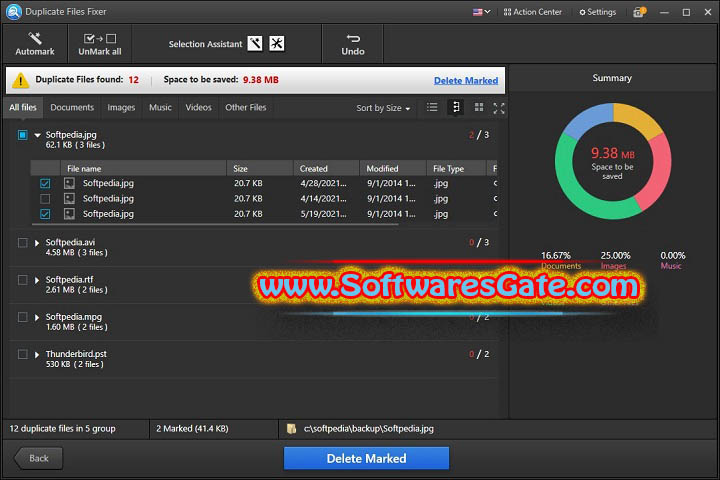The height and width of the screenshot is (480, 720).
Task: Switch to the Videos tab
Action: pyautogui.click(x=198, y=107)
